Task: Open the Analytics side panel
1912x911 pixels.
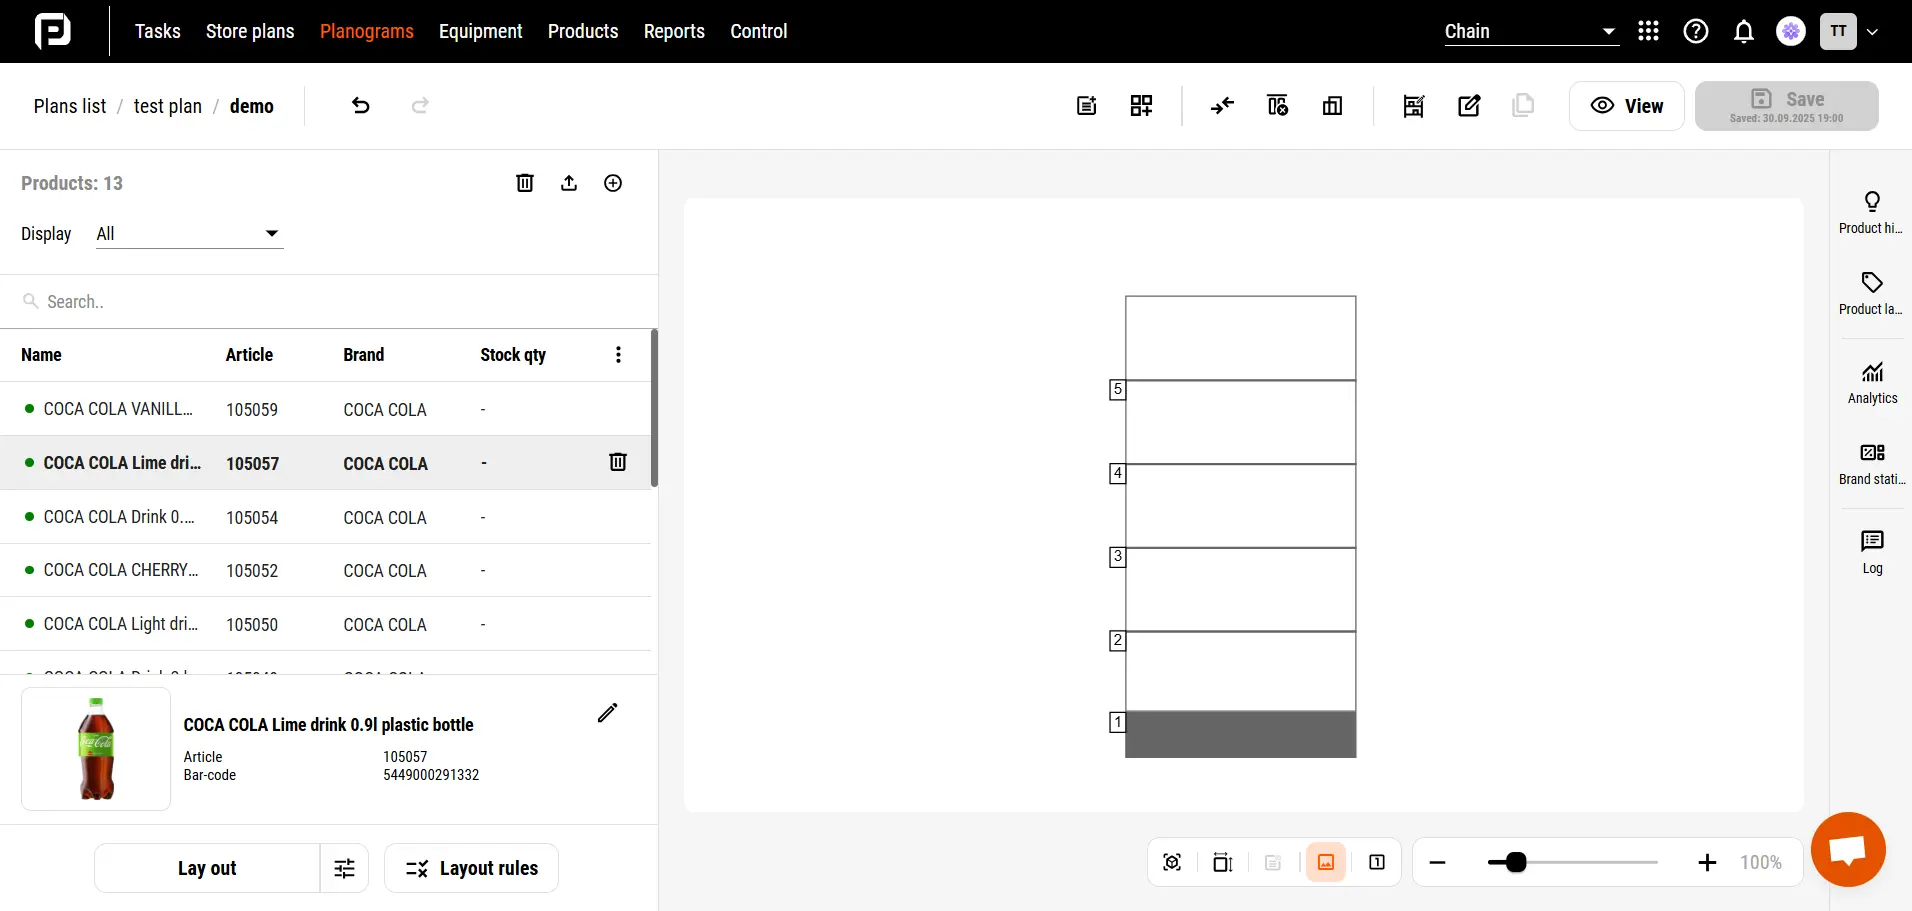Action: (1872, 383)
